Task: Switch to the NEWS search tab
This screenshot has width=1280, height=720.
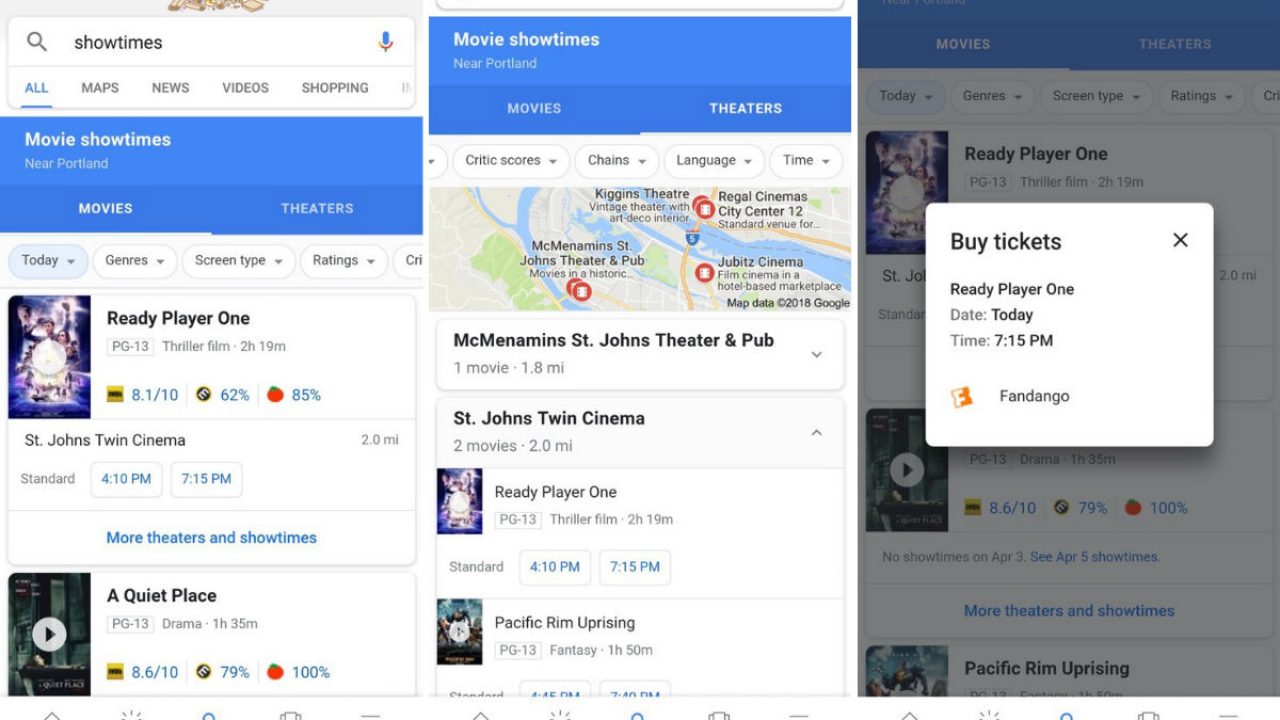Action: [x=170, y=88]
